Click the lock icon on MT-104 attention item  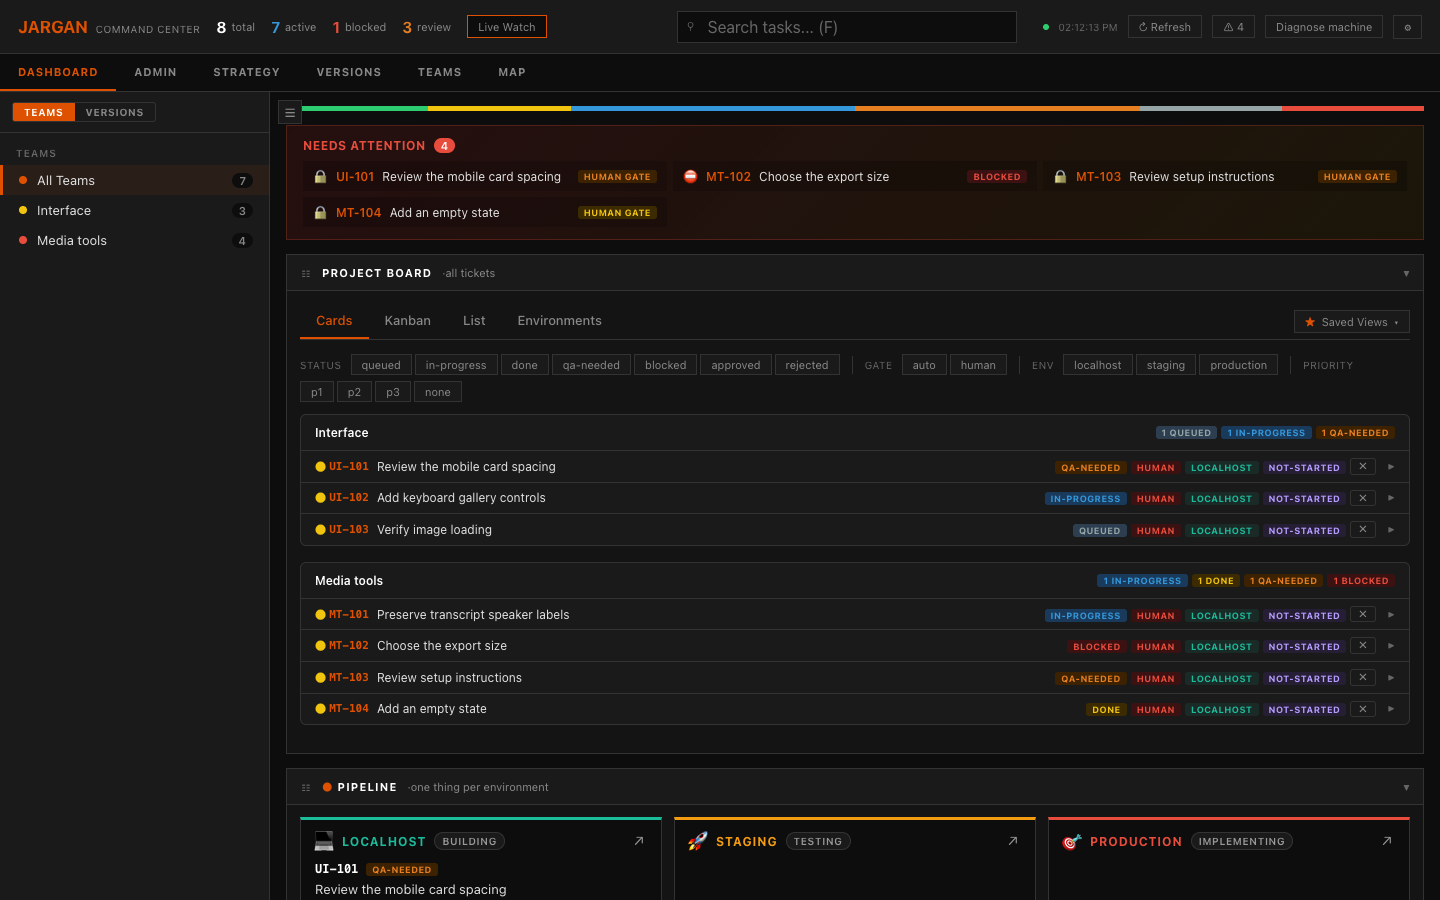click(x=320, y=213)
